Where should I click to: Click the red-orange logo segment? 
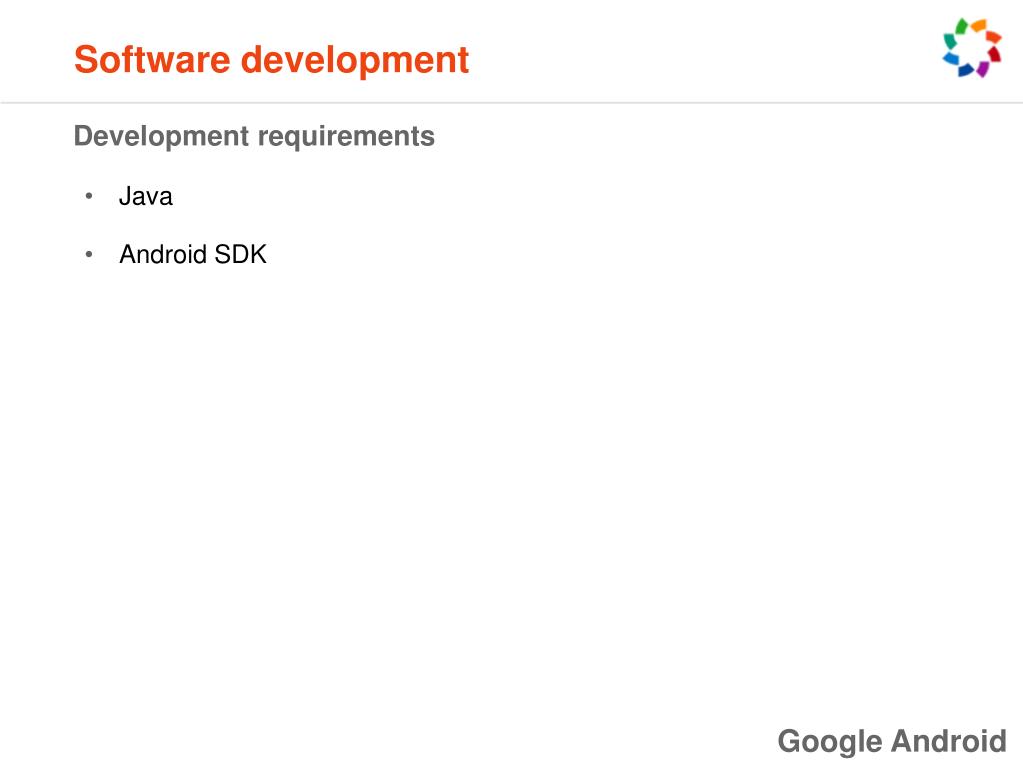tap(994, 37)
